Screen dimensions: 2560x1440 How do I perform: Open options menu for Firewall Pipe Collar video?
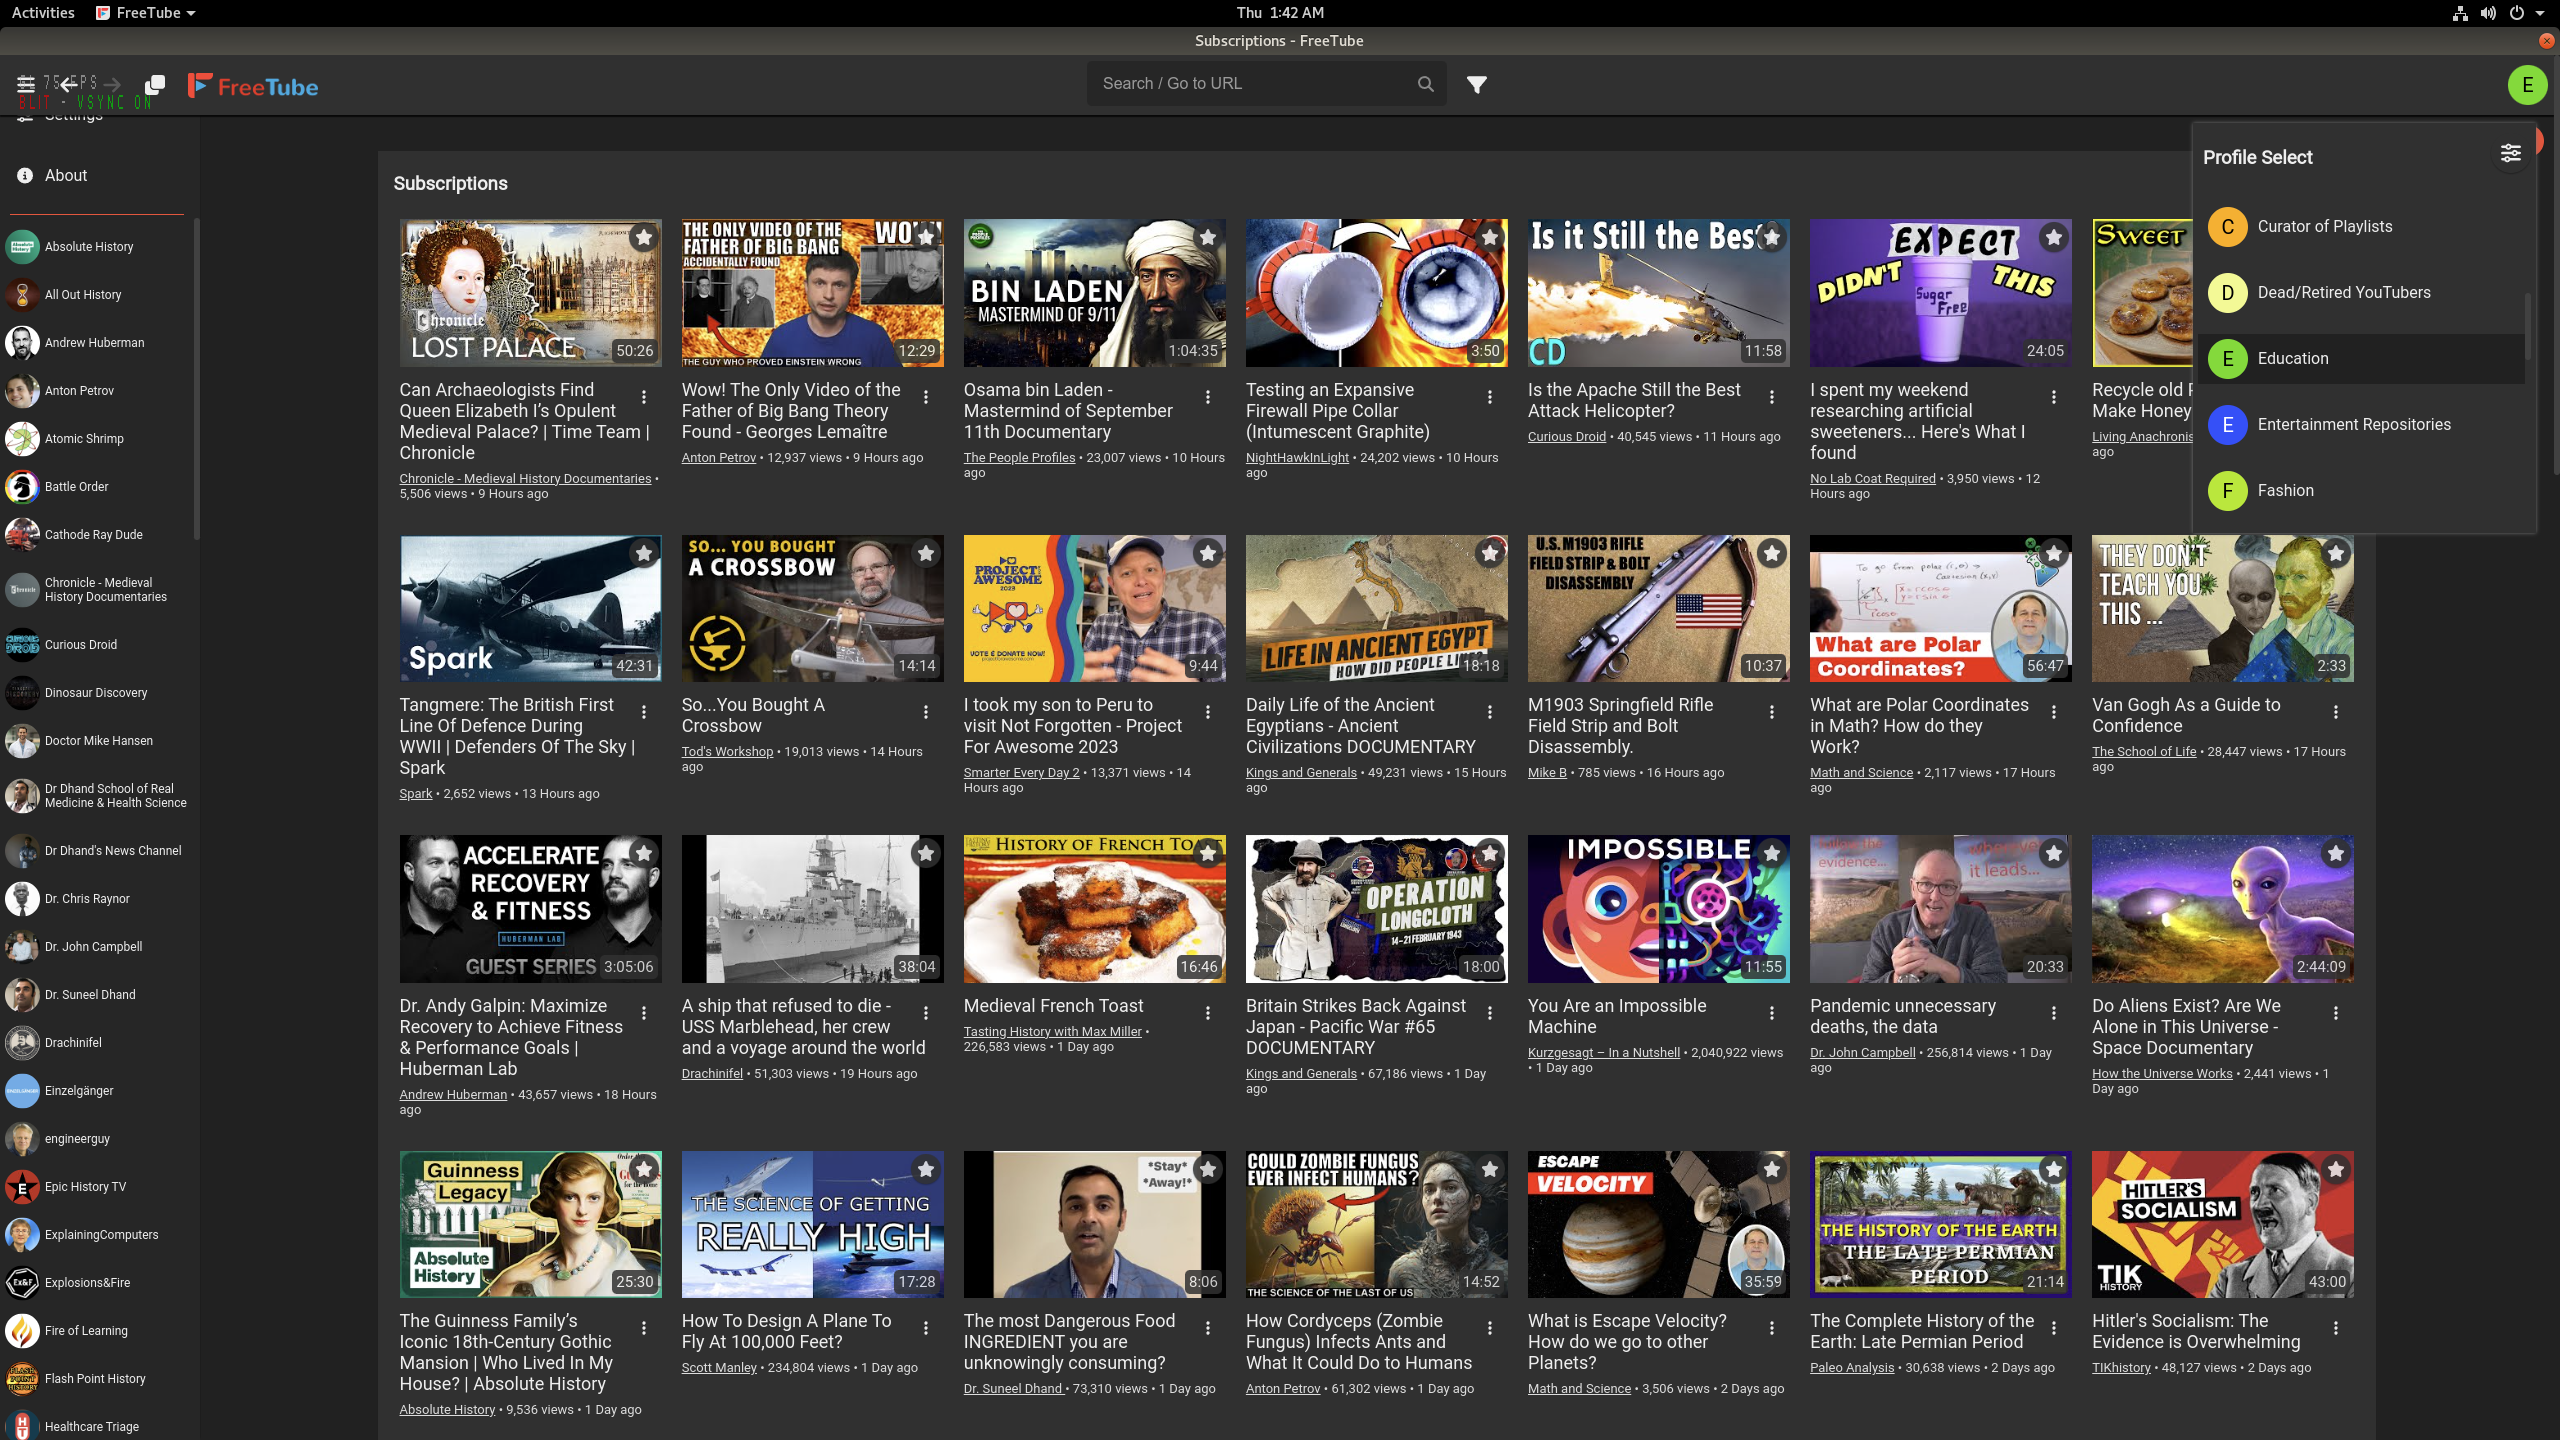[1490, 397]
